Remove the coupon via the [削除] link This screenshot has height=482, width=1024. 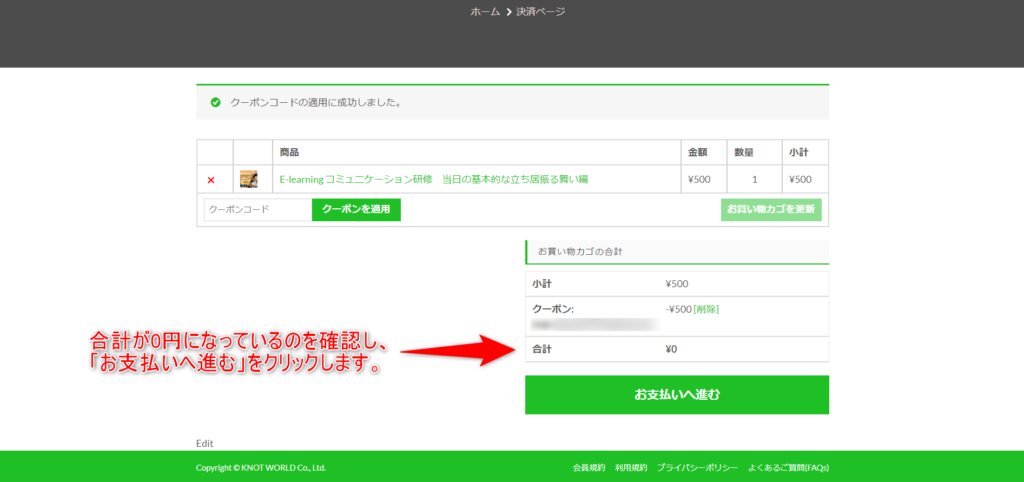706,309
